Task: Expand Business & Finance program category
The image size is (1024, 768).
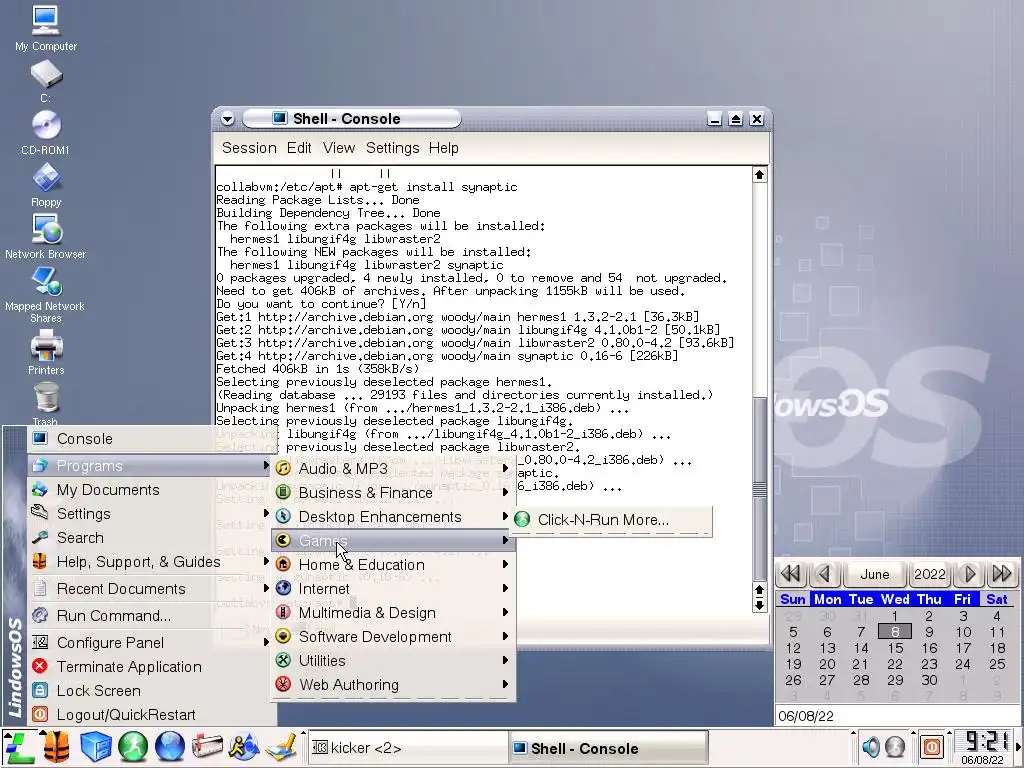Action: point(393,493)
